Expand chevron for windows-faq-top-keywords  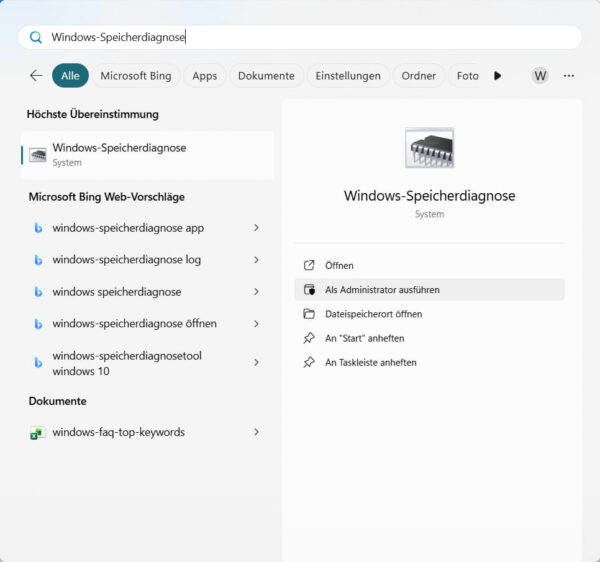coord(256,432)
